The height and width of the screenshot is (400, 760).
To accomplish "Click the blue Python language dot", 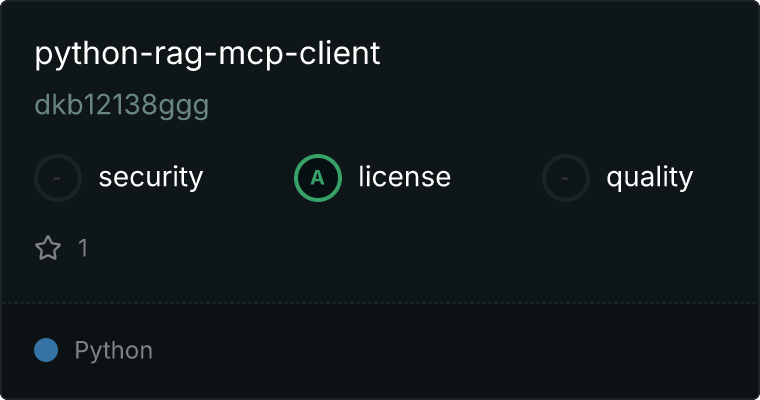I will (46, 350).
